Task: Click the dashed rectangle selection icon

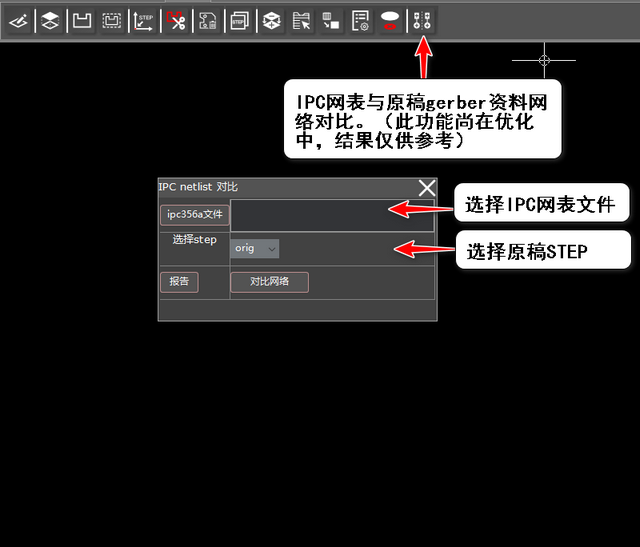Action: [x=112, y=20]
